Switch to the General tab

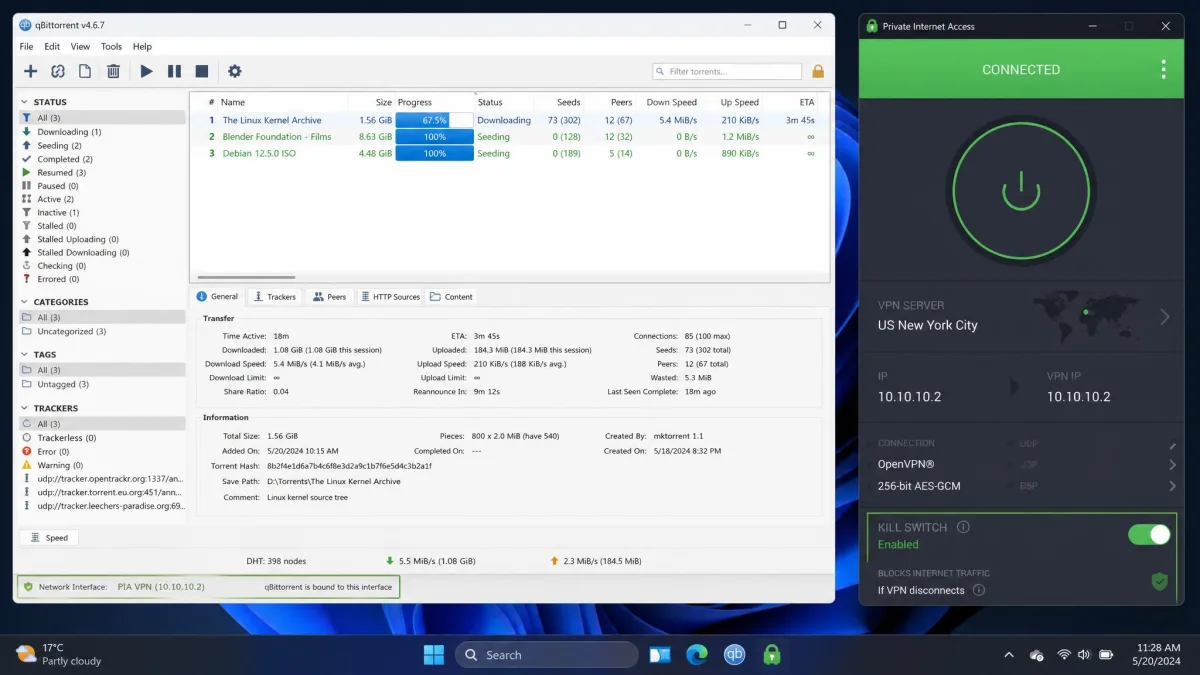[217, 297]
